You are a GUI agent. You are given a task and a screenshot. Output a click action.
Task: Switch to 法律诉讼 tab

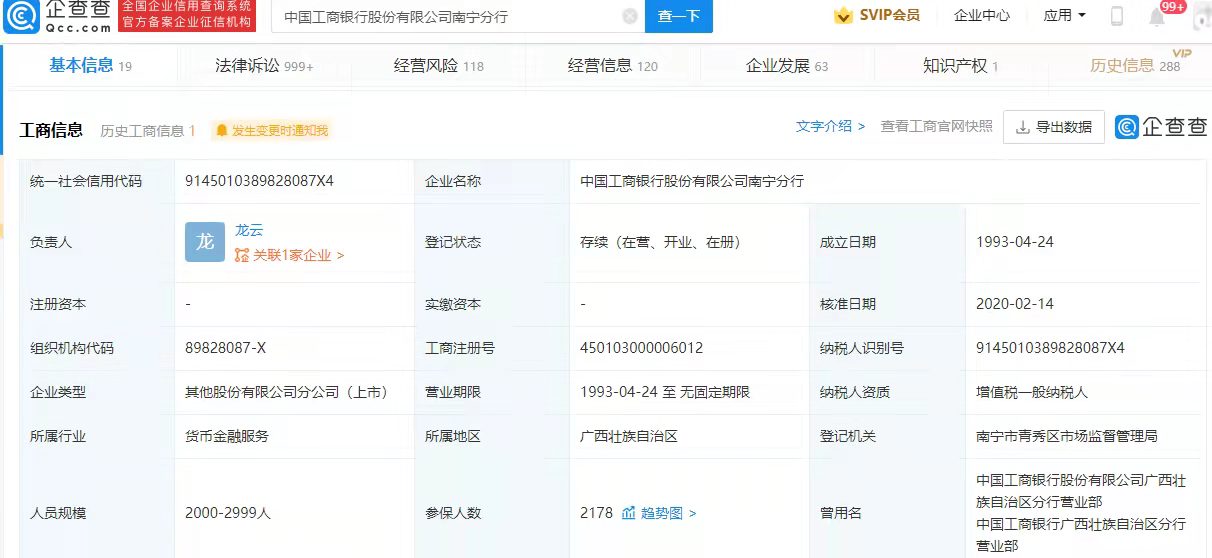[265, 66]
